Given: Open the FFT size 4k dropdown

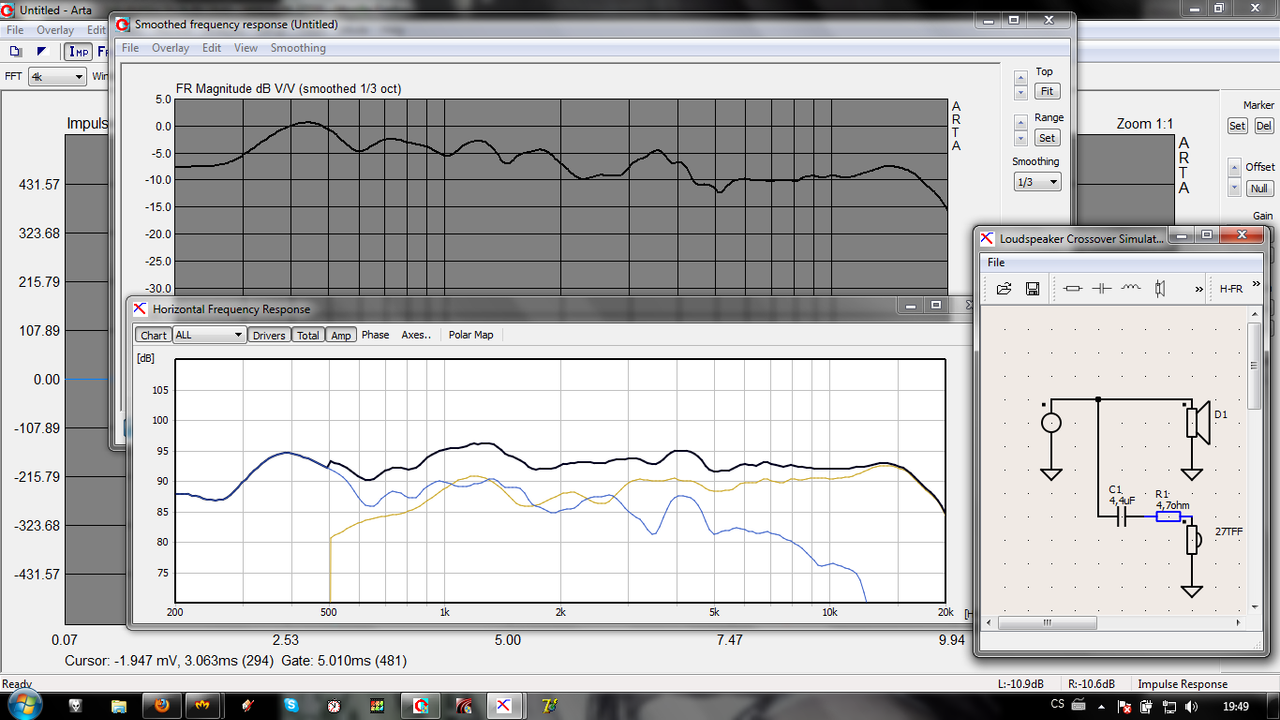Looking at the screenshot, I should 57,76.
